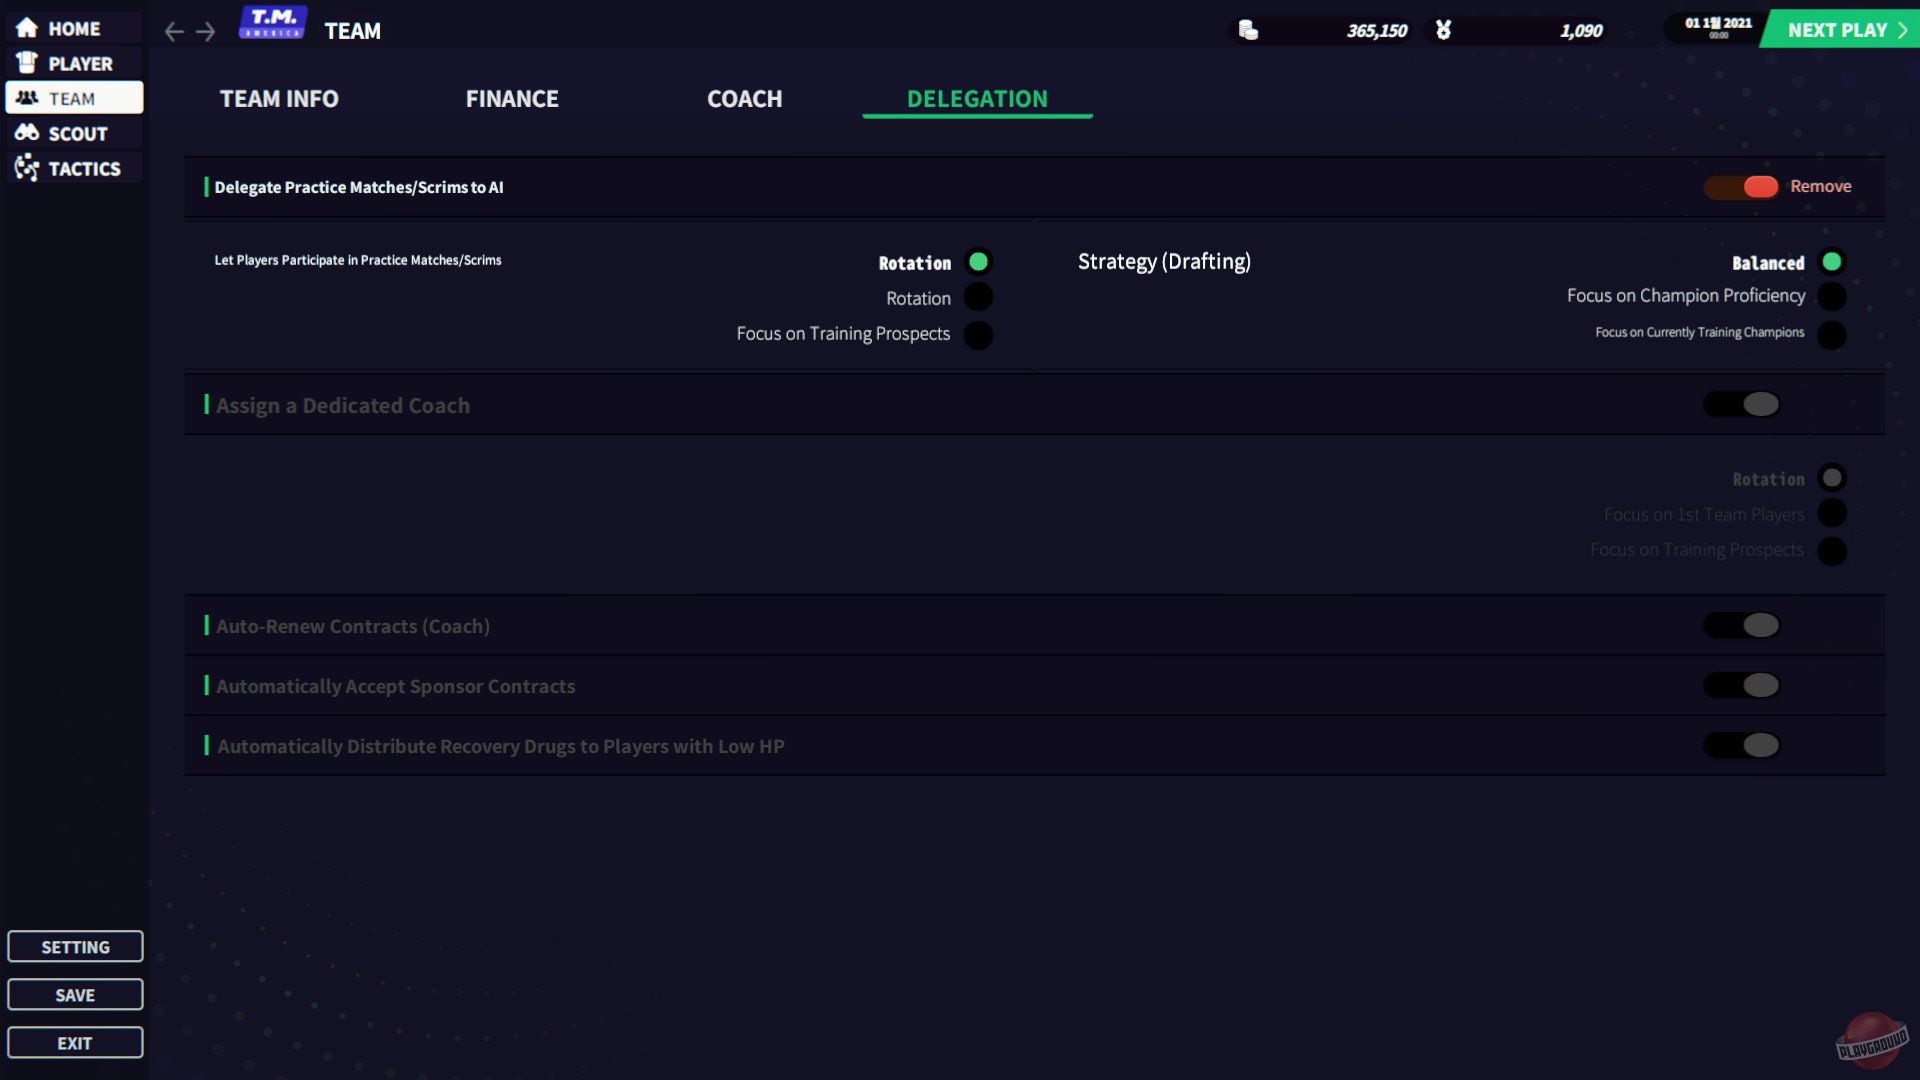Disable Delegate Practice Matches via Remove toggle
The image size is (1920, 1080).
(x=1740, y=187)
